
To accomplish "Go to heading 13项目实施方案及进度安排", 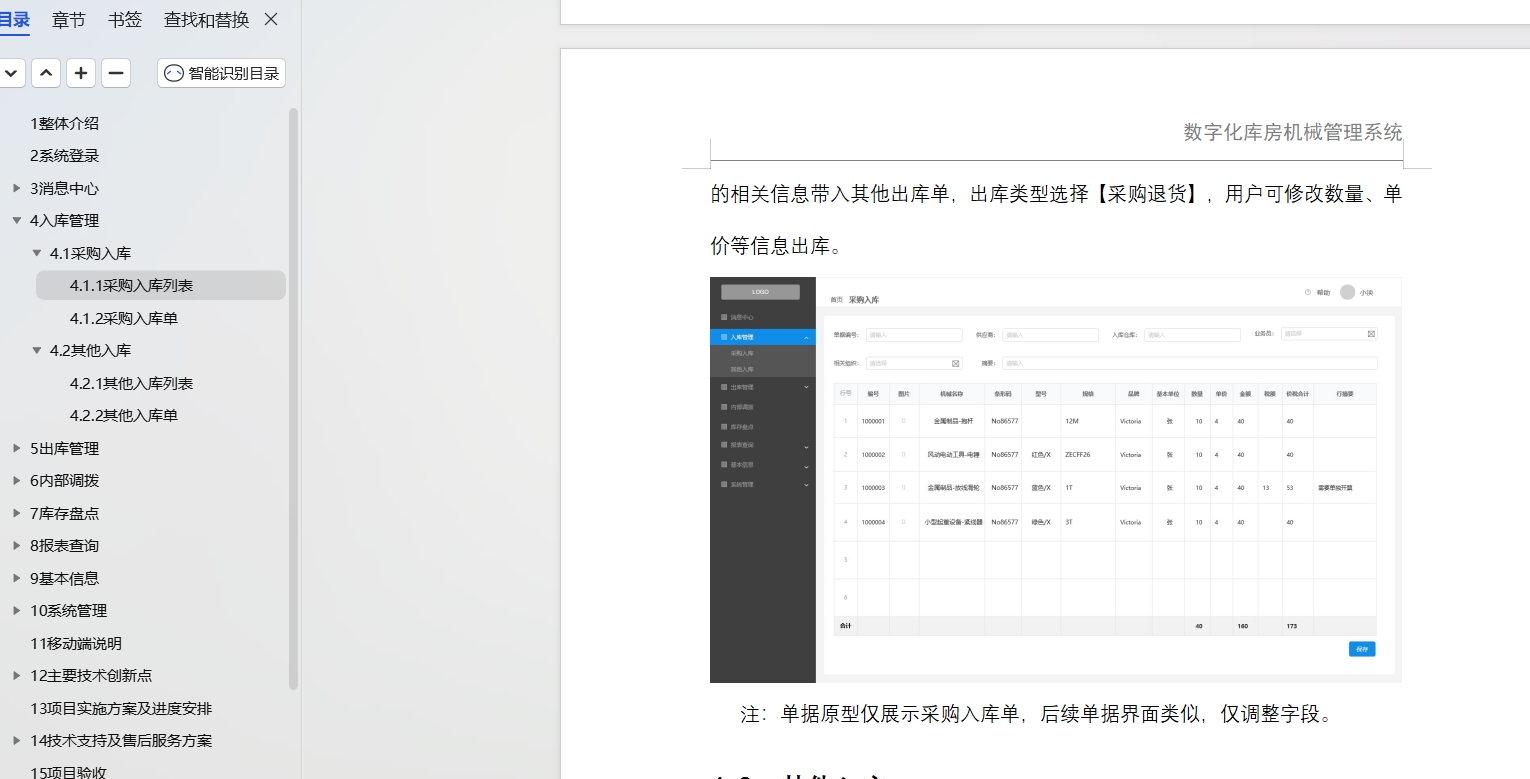I will [x=121, y=709].
